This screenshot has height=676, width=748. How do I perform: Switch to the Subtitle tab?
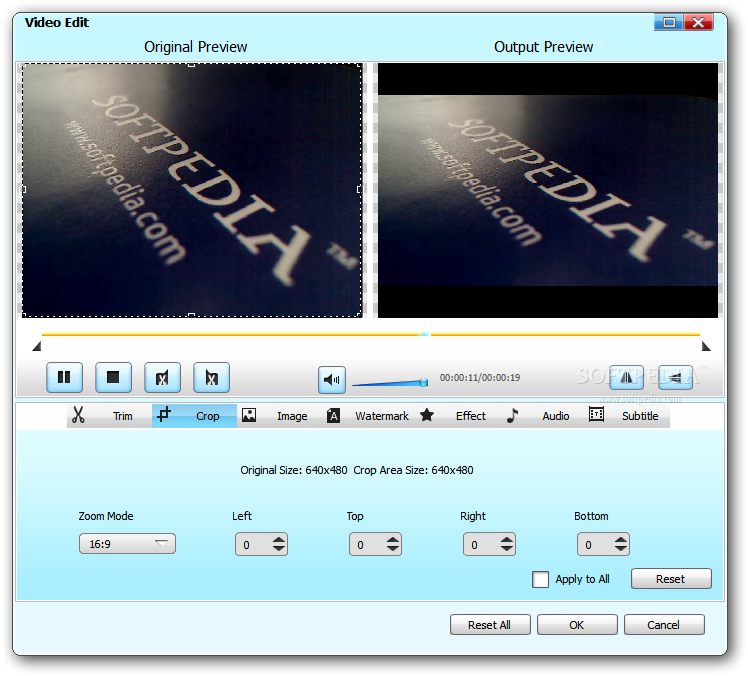click(x=640, y=416)
